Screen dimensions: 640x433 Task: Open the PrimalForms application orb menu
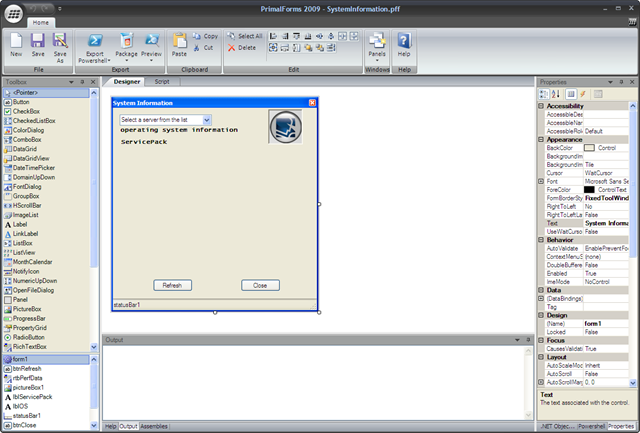[x=13, y=13]
